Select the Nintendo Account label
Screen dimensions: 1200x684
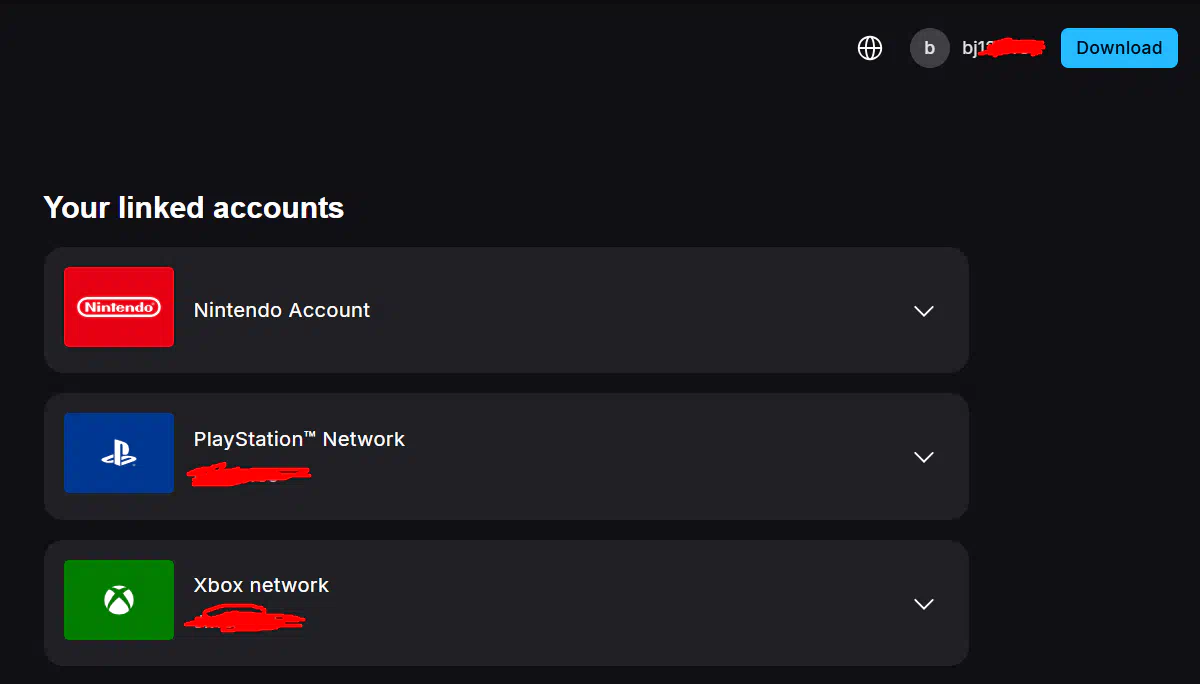coord(282,310)
